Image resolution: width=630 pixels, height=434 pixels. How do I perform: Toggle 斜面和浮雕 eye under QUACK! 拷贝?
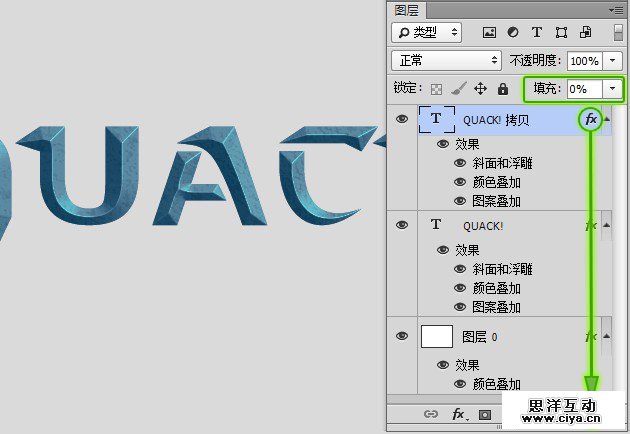coord(460,163)
